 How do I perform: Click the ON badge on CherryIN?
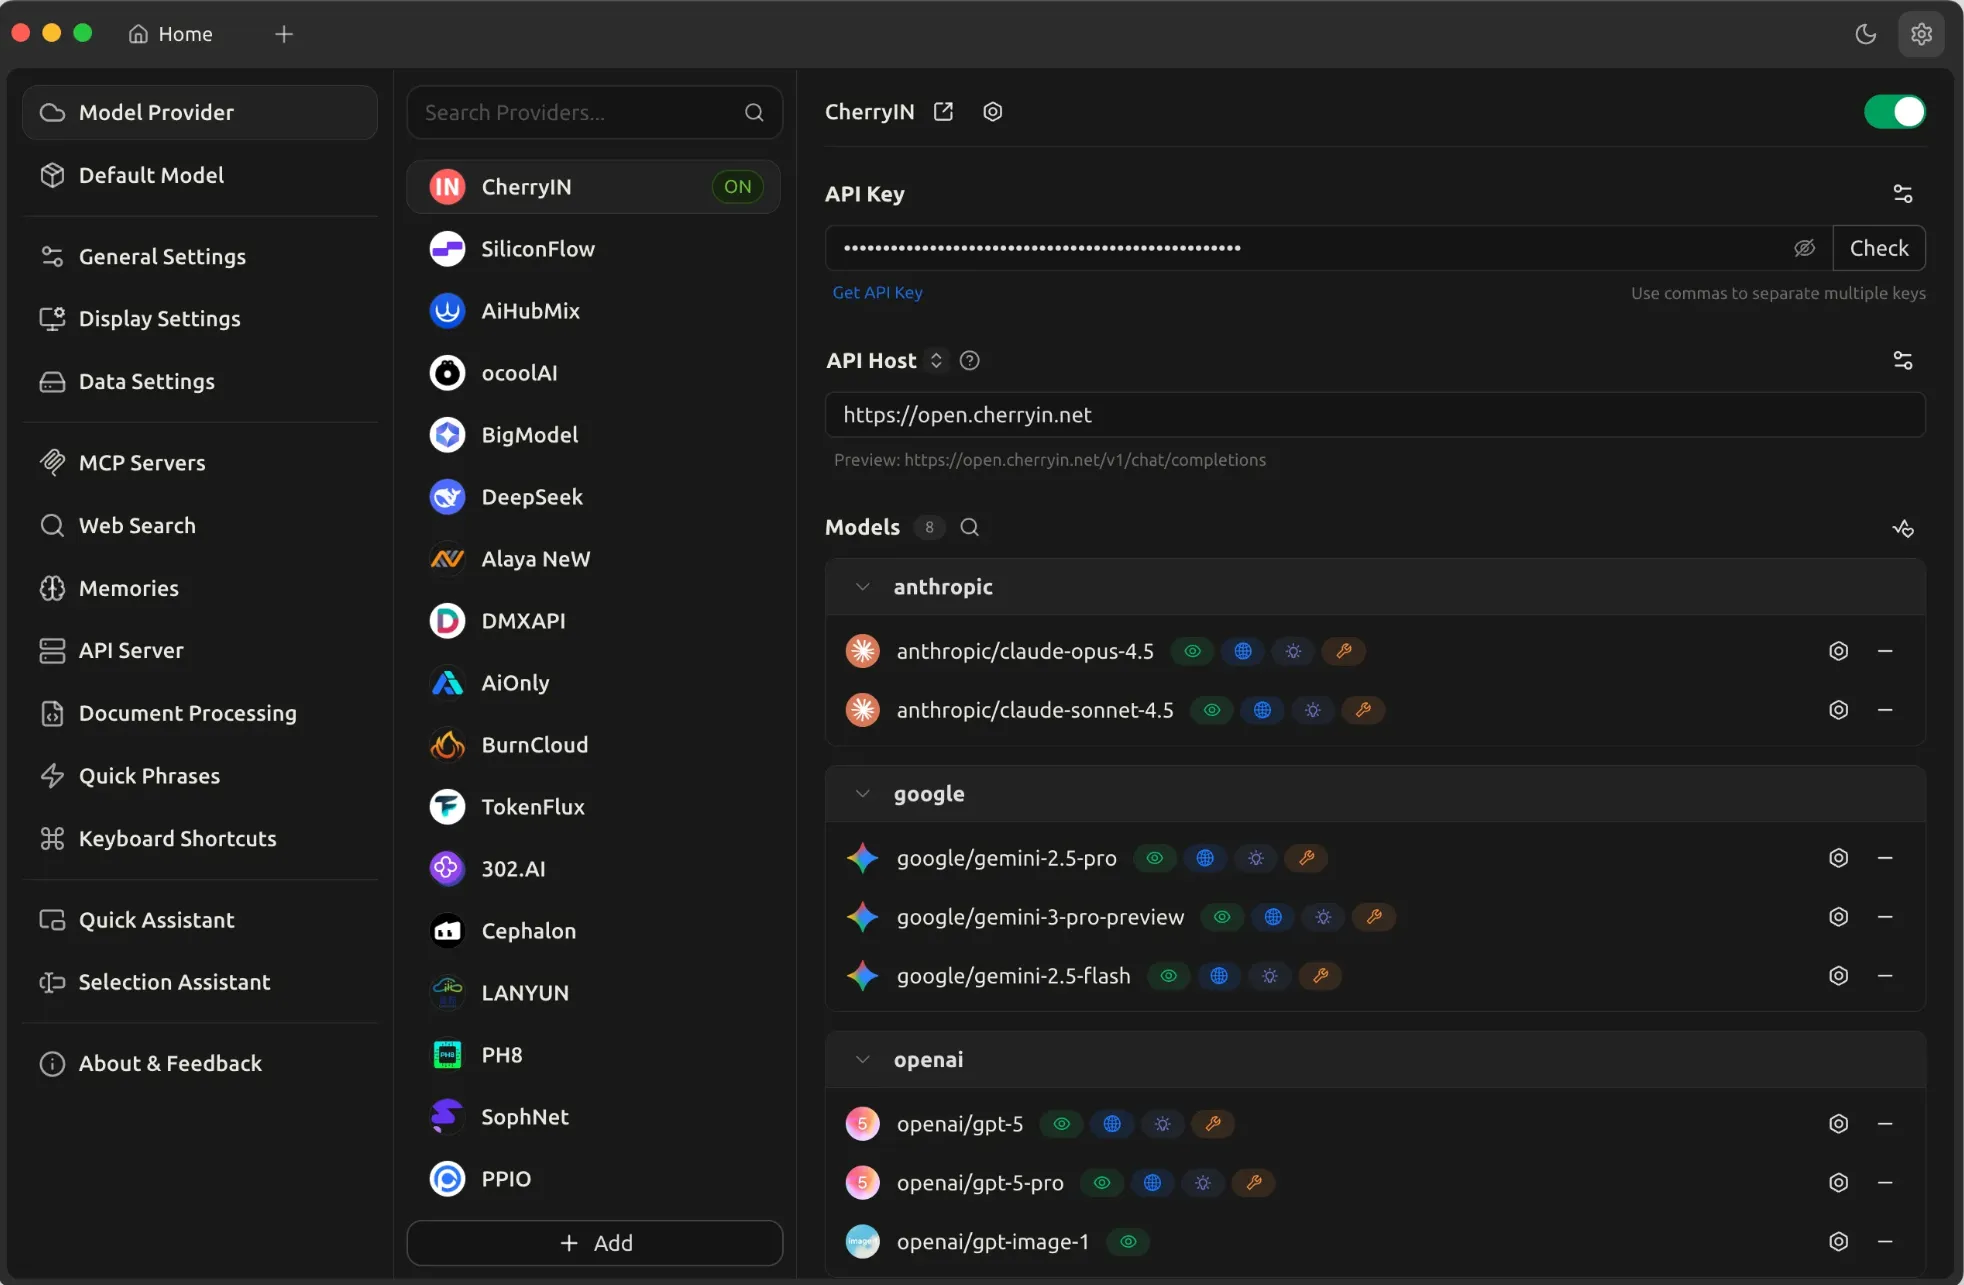tap(738, 187)
